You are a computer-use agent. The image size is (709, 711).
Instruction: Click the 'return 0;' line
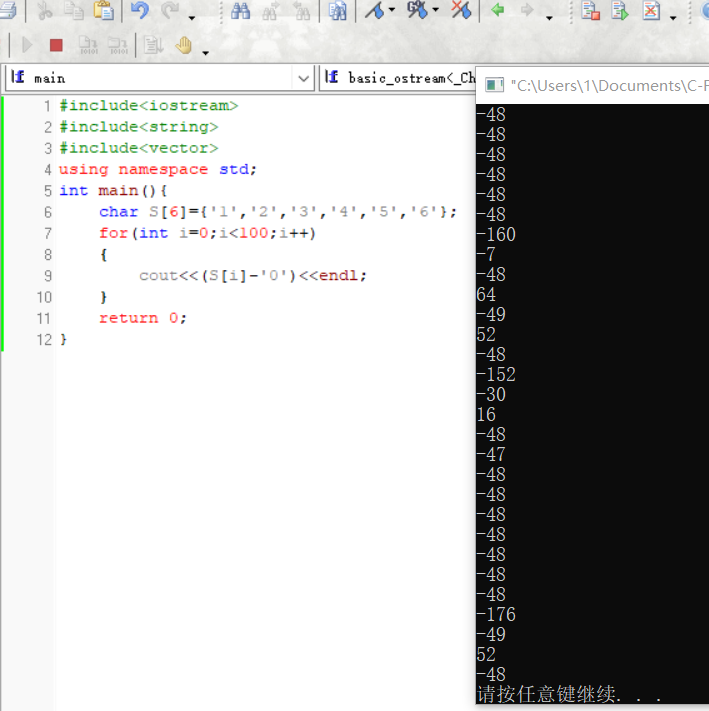point(142,318)
